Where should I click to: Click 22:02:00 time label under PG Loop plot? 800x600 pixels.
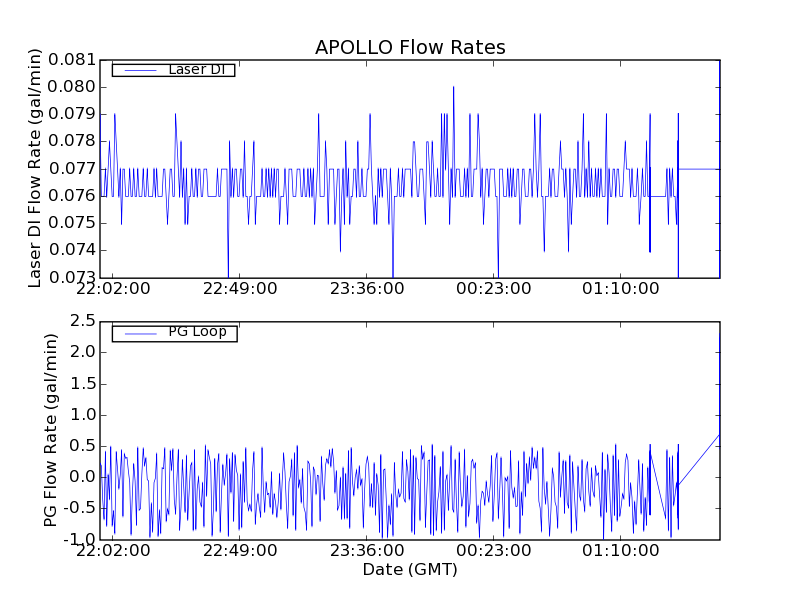[x=113, y=551]
